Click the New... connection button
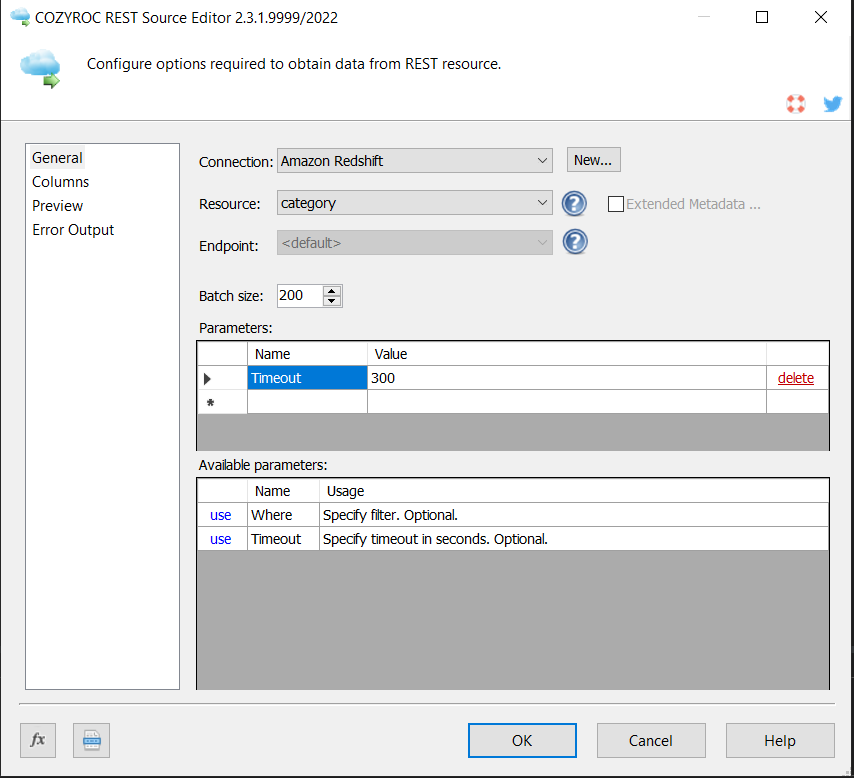The width and height of the screenshot is (854, 778). [x=593, y=160]
